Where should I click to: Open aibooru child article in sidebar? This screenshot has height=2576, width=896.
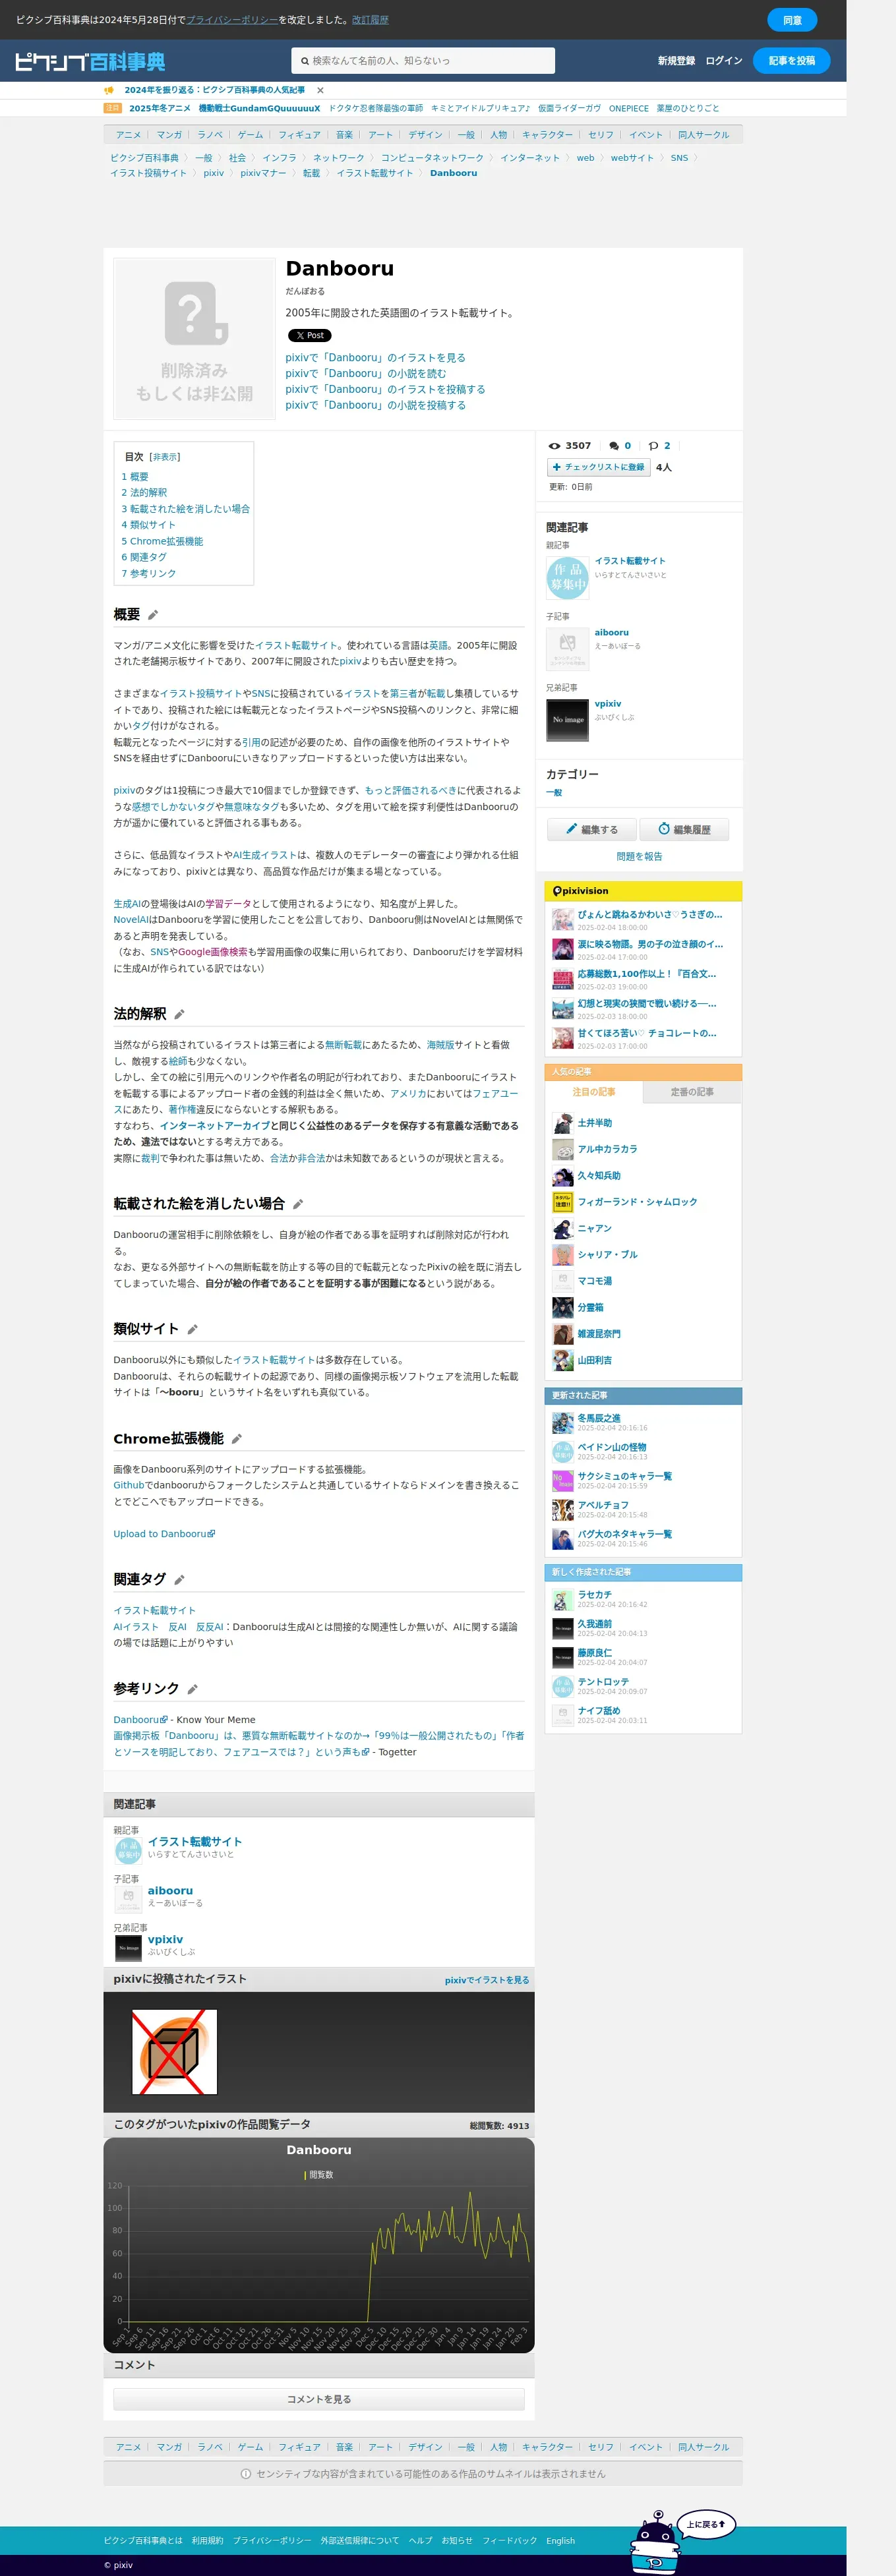[611, 632]
